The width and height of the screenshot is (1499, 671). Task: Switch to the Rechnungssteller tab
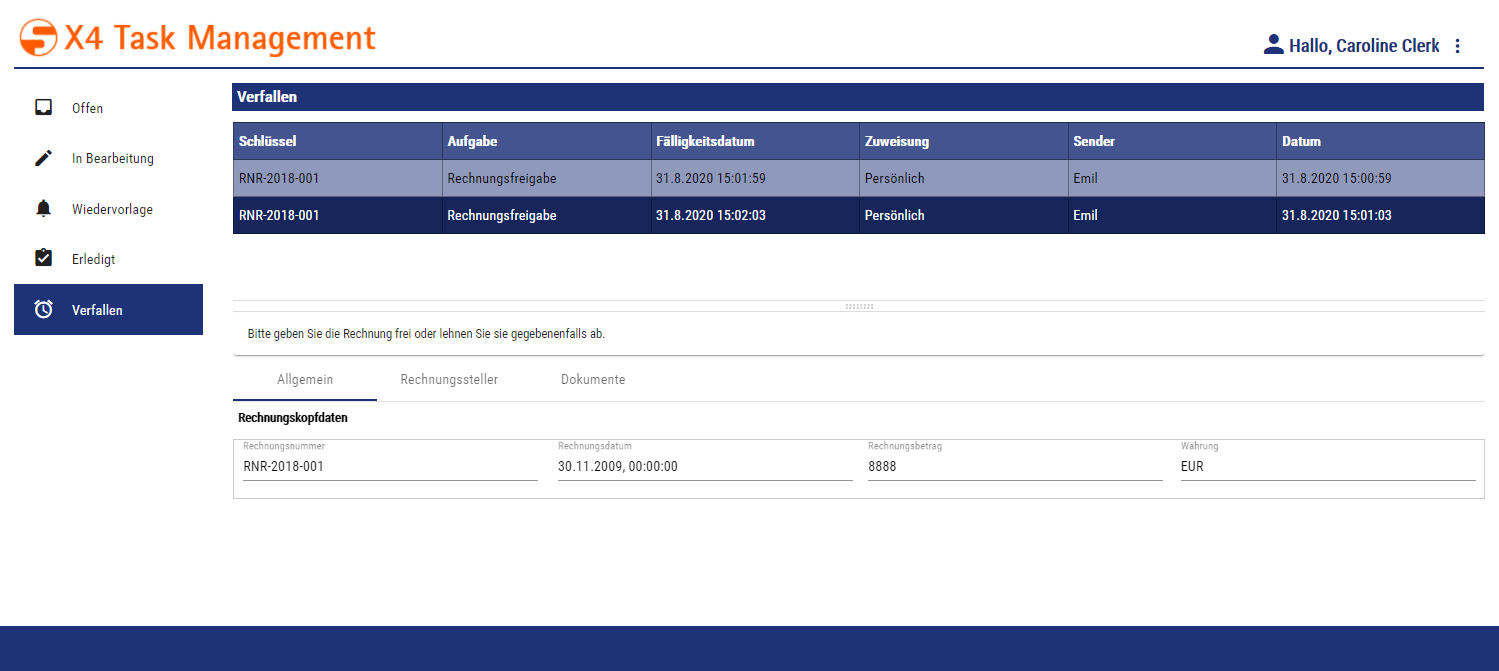click(x=449, y=380)
